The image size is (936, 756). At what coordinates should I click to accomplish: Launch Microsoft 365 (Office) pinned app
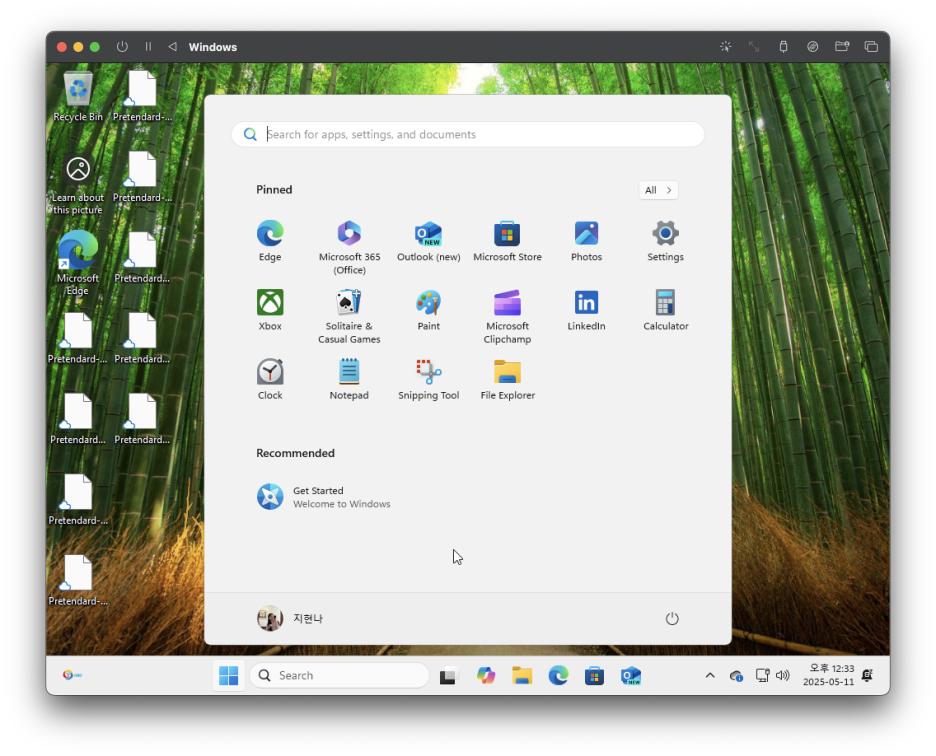point(349,247)
